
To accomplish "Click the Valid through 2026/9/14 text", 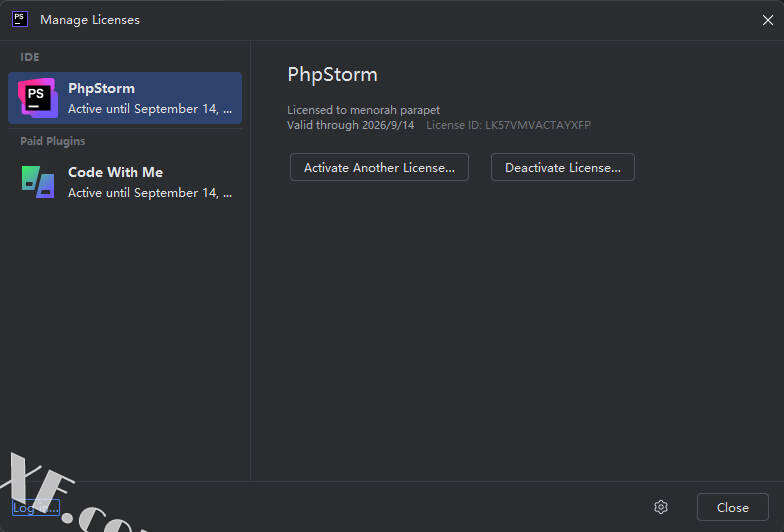I will pyautogui.click(x=350, y=125).
